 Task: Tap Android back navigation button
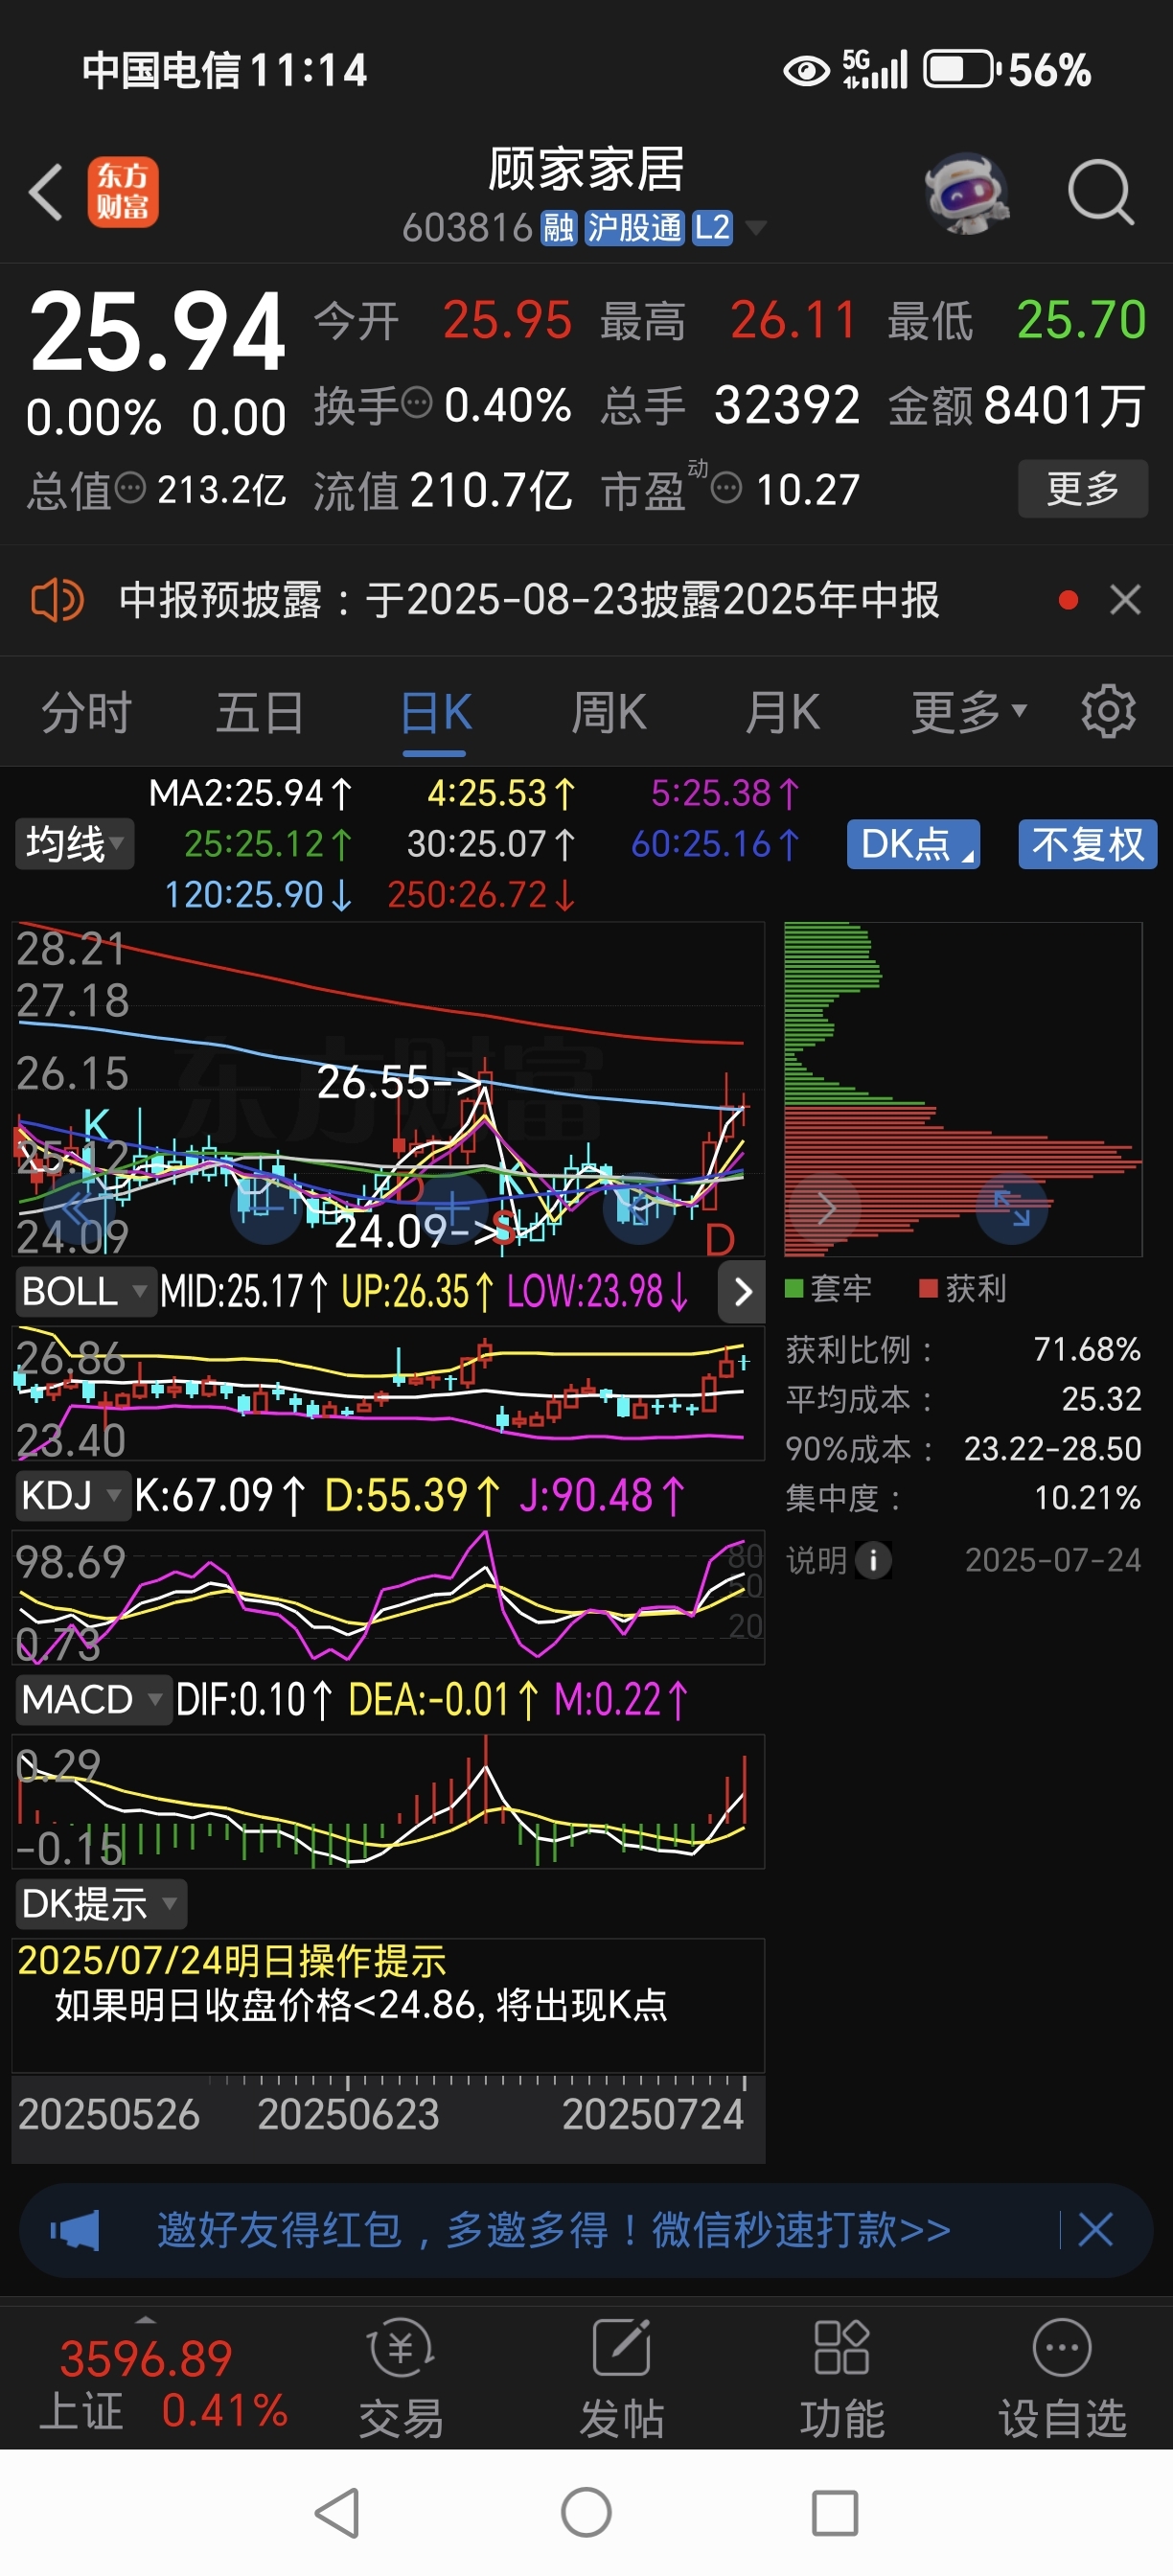[338, 2512]
